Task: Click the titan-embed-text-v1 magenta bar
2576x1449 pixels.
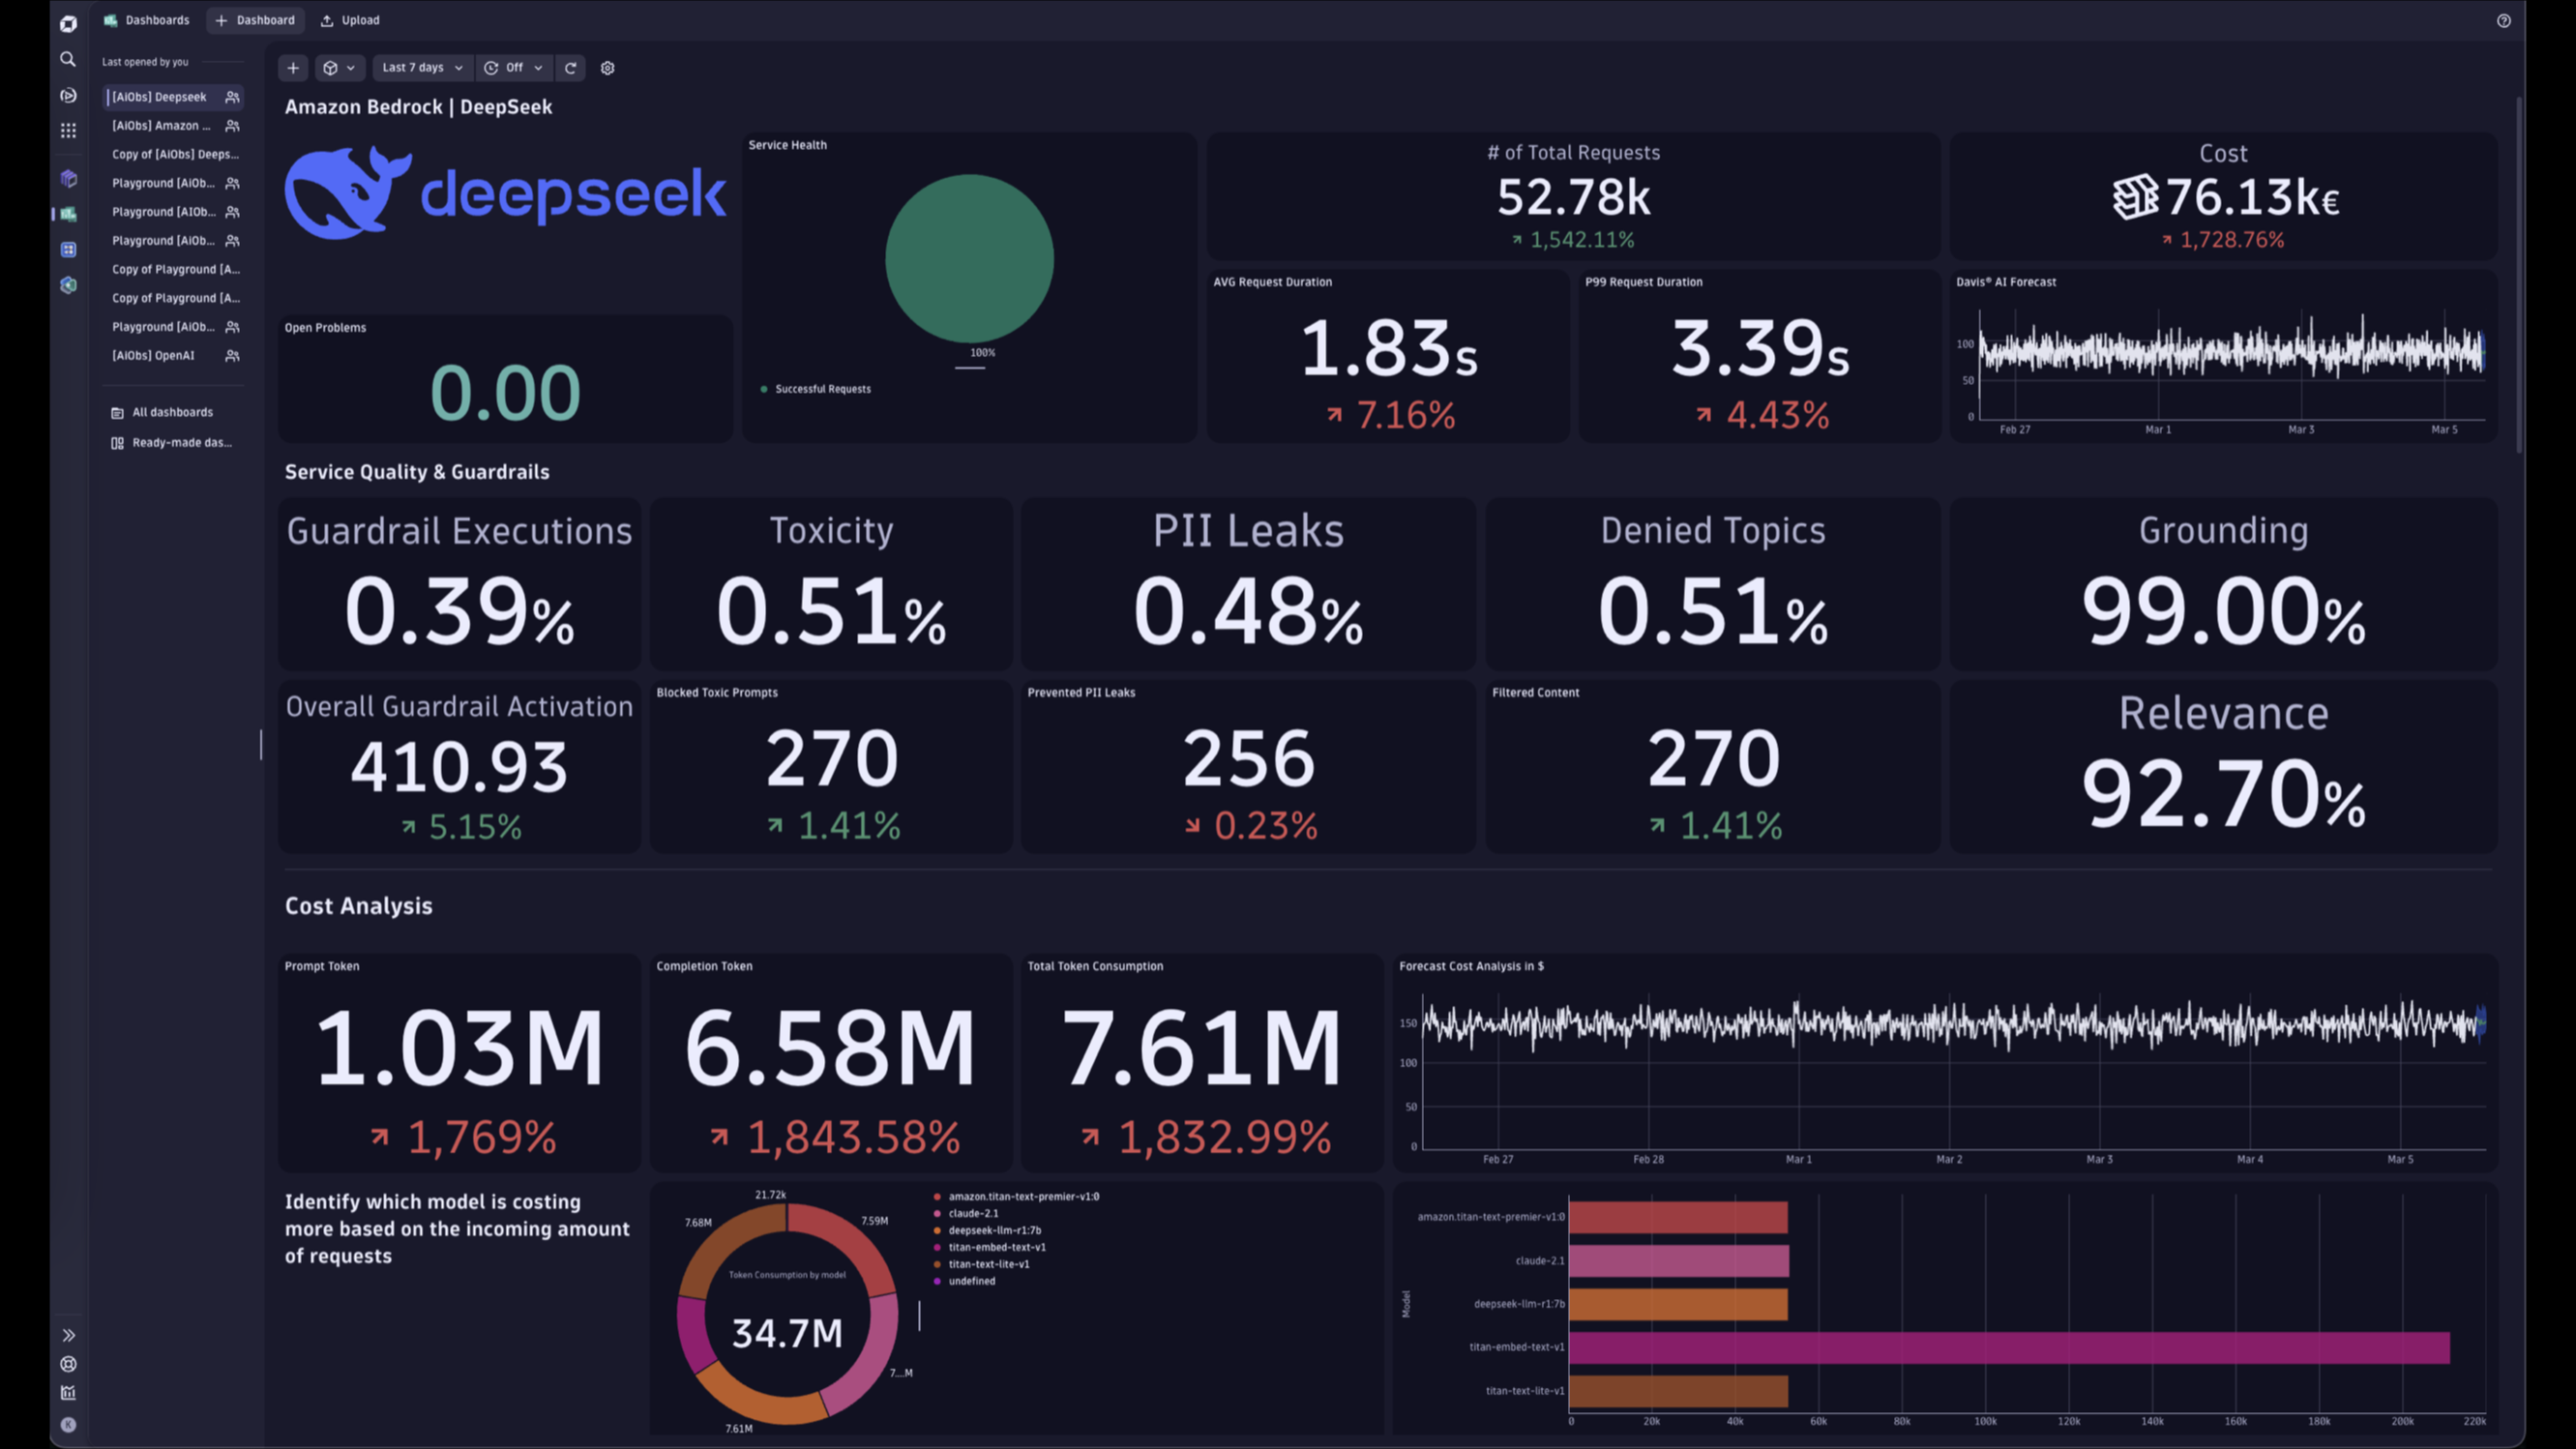Action: [x=2010, y=1348]
